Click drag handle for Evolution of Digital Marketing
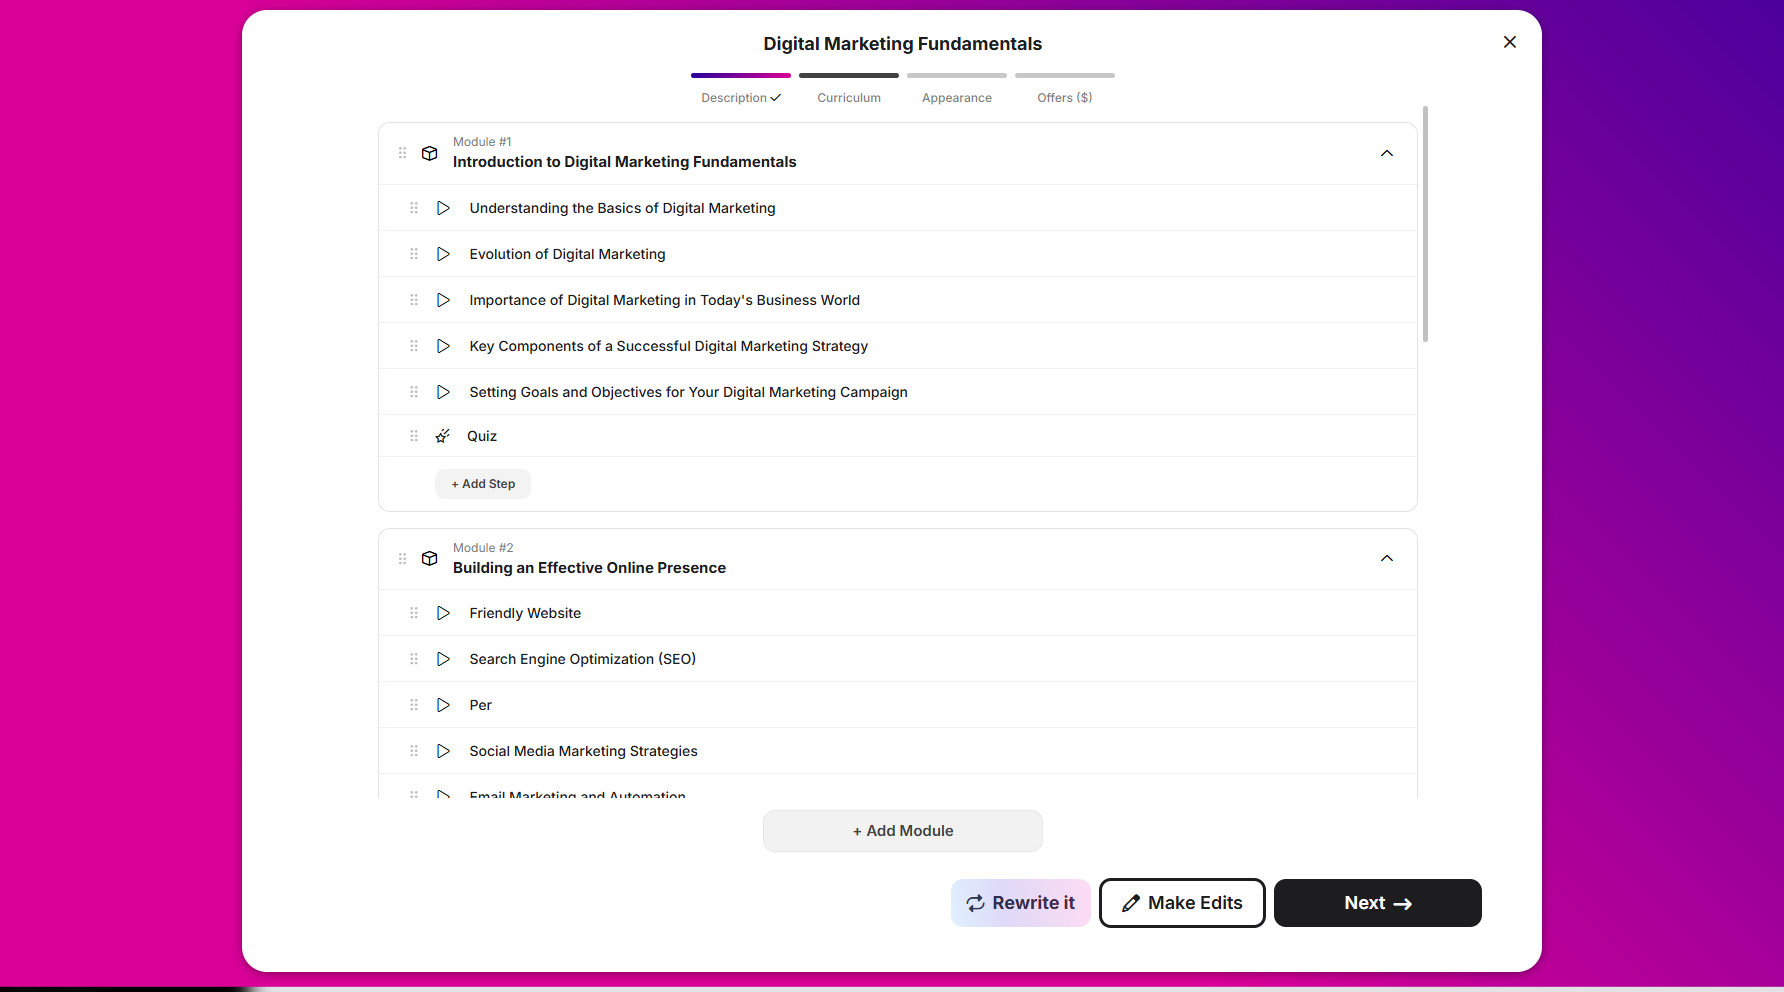 coord(414,254)
